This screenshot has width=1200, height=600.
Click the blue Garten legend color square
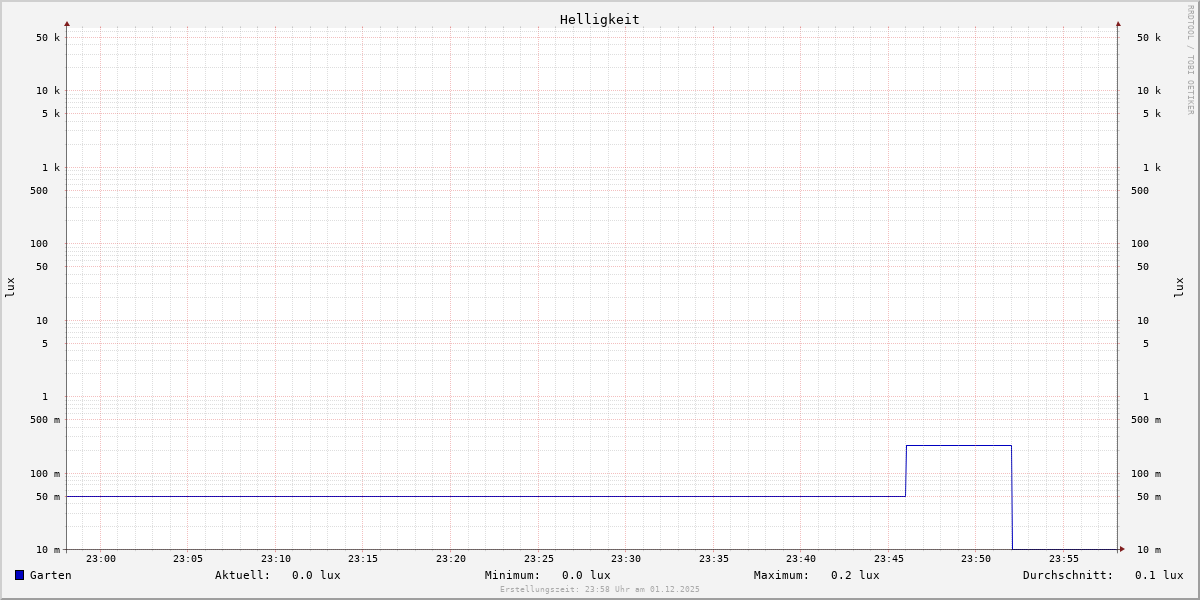point(19,575)
